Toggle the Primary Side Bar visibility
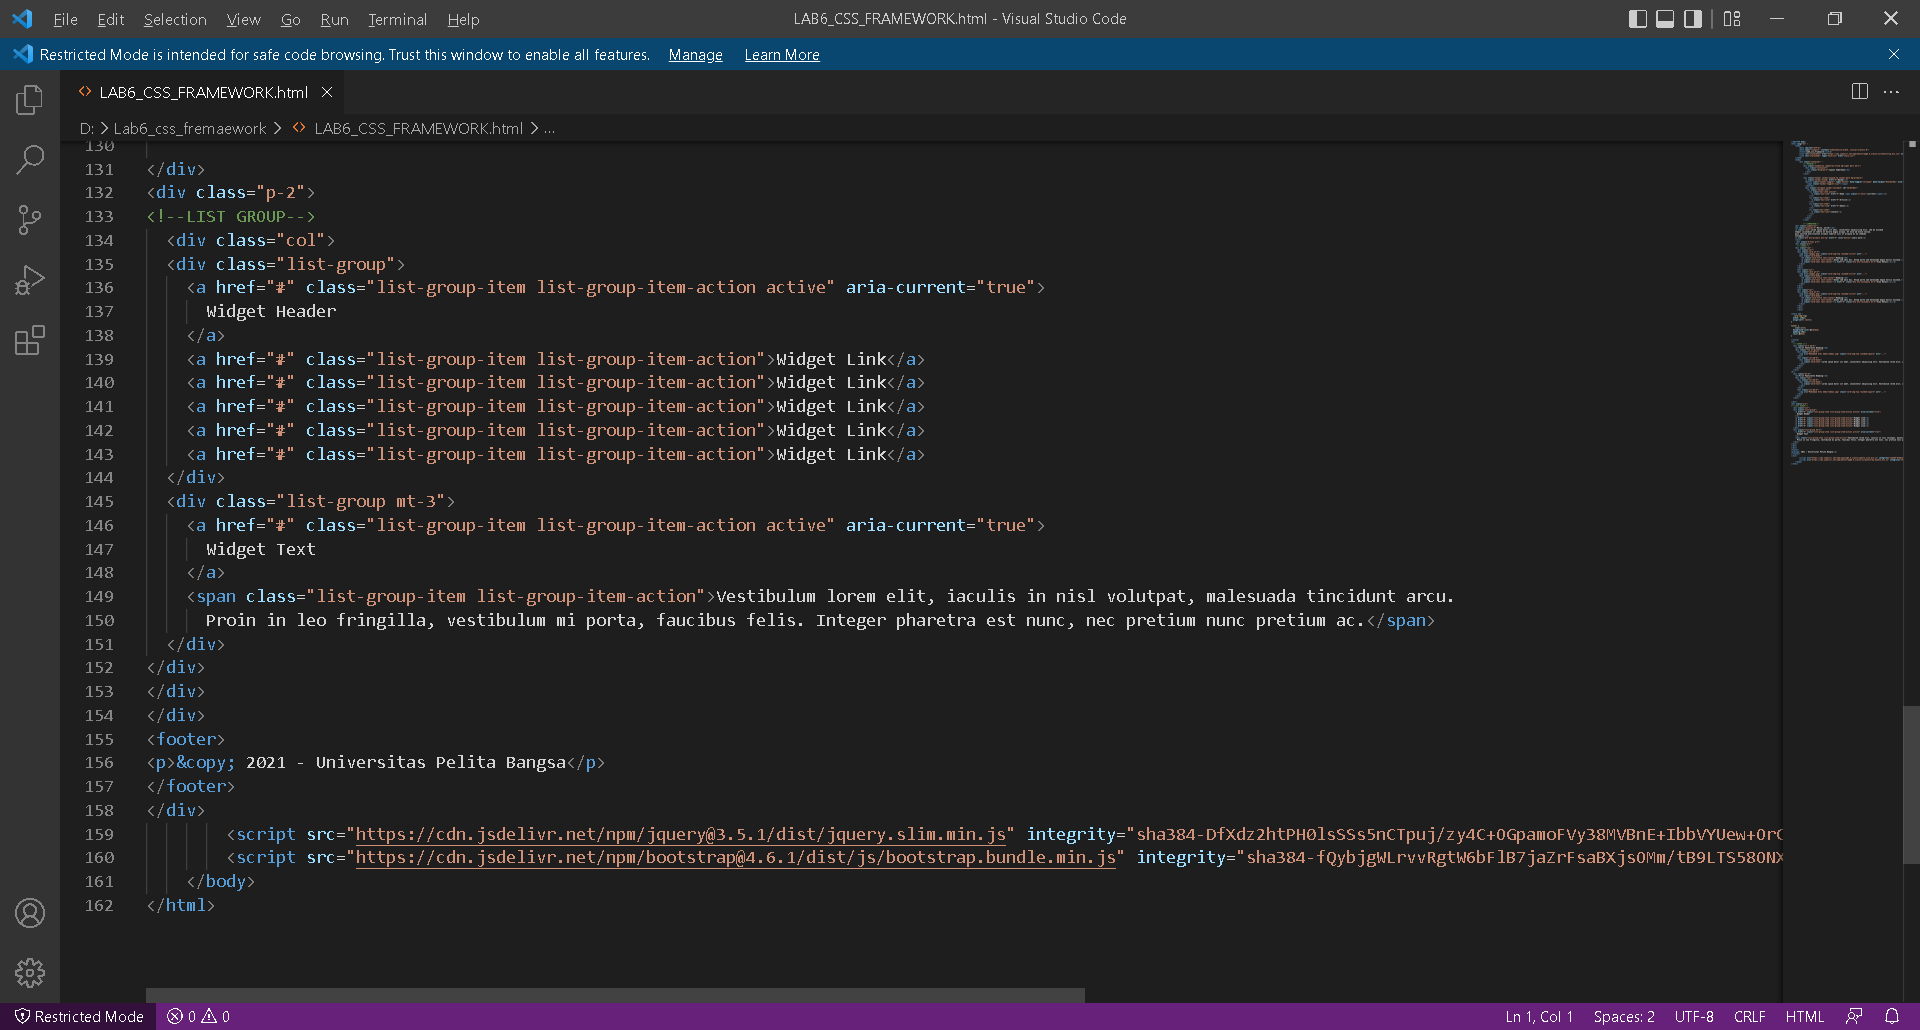 pyautogui.click(x=1638, y=18)
